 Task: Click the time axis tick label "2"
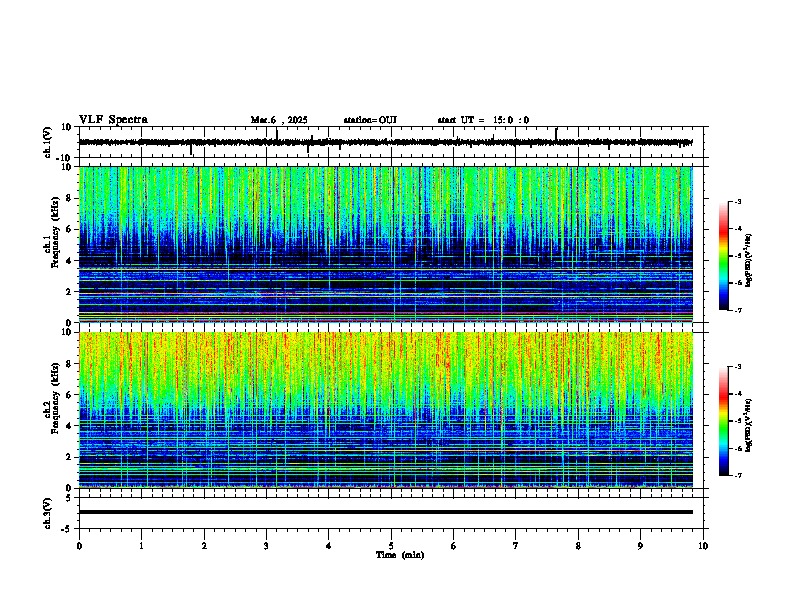click(204, 546)
